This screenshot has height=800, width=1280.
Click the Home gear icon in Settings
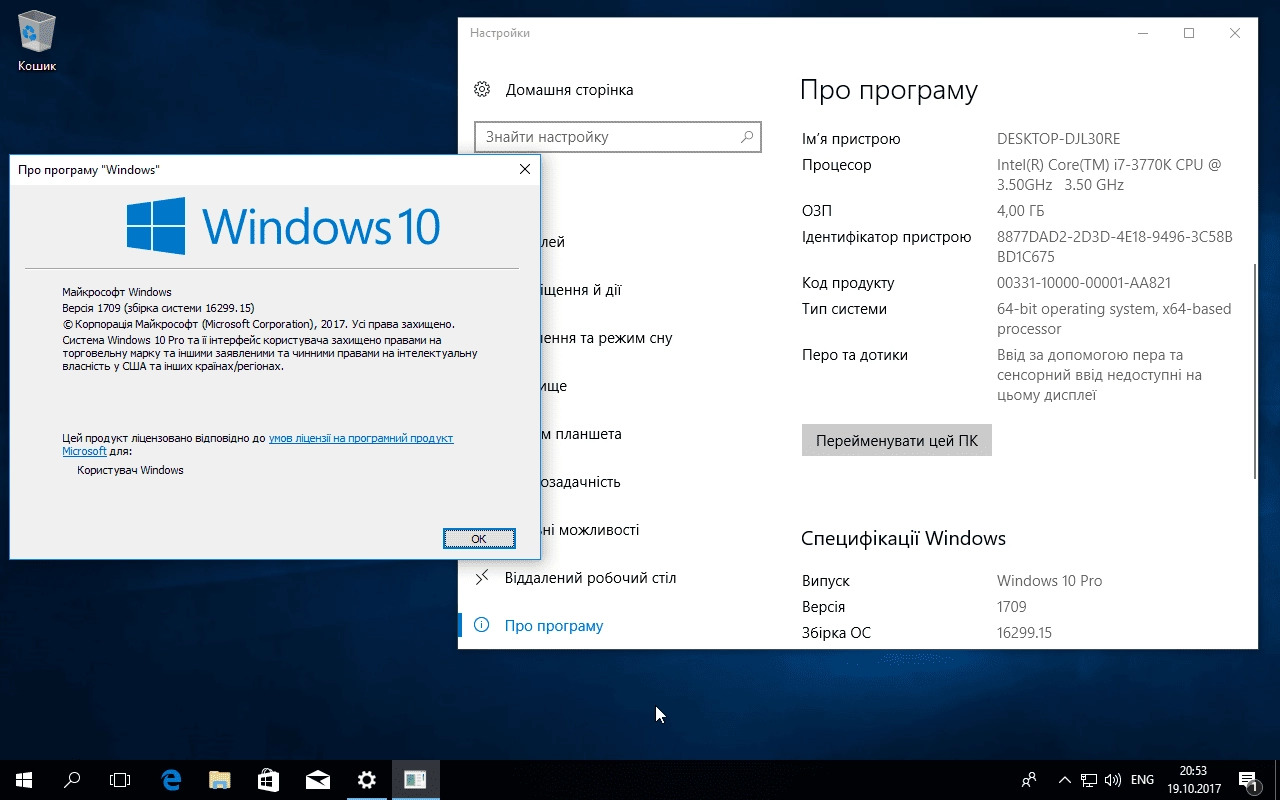coord(482,90)
